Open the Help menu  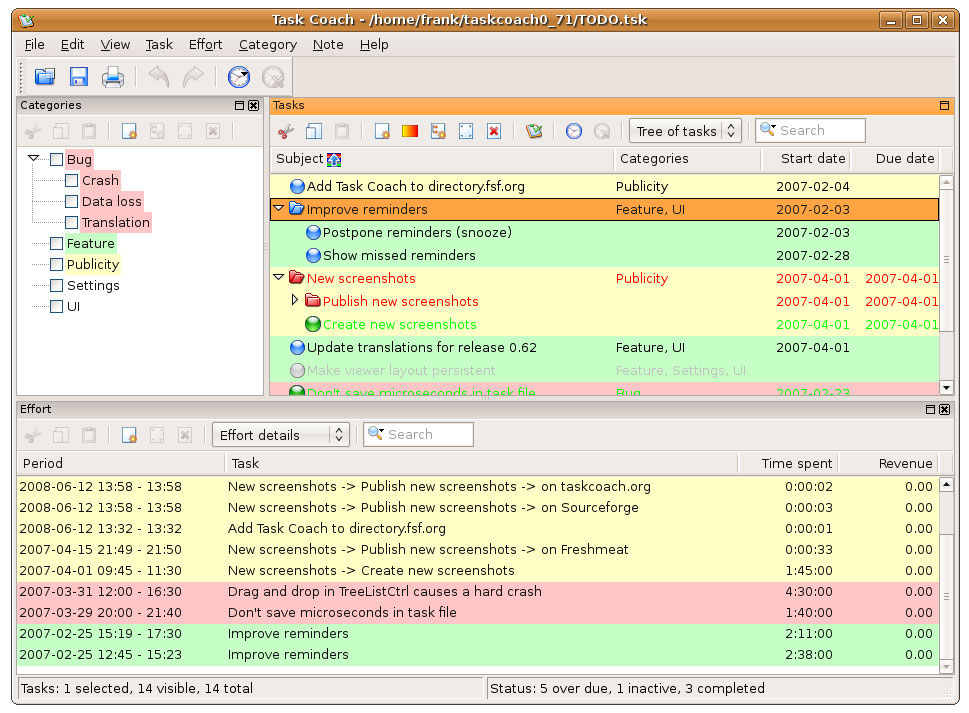tap(374, 44)
